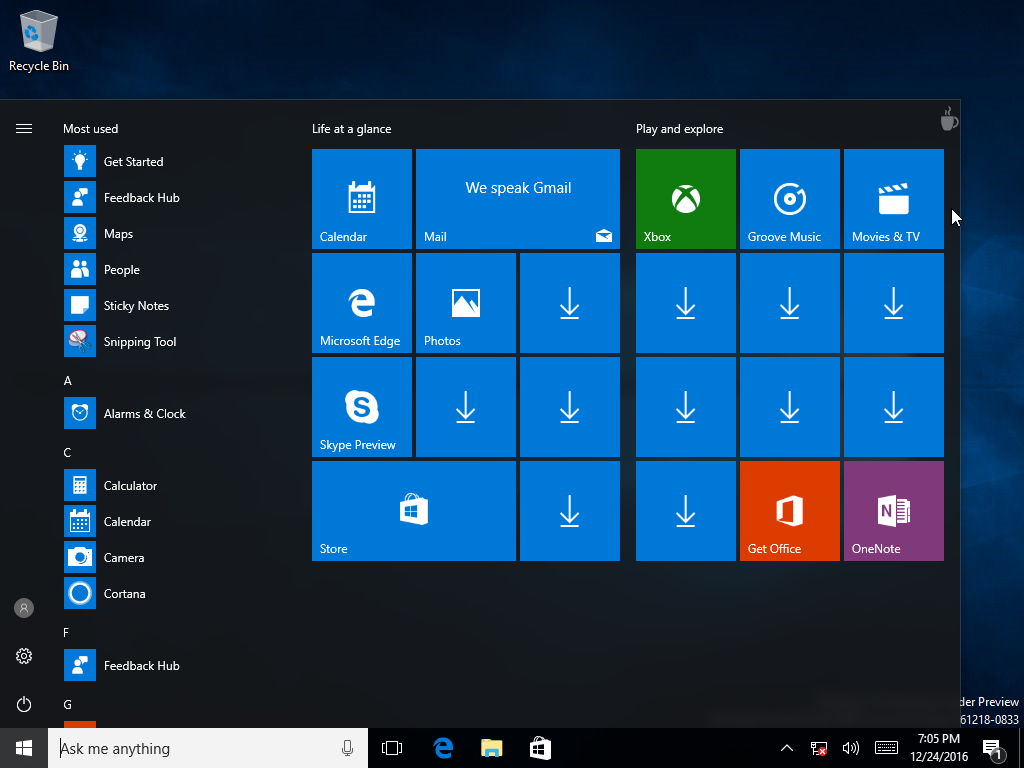This screenshot has width=1024, height=768.
Task: Click the Windows Start button
Action: 24,748
